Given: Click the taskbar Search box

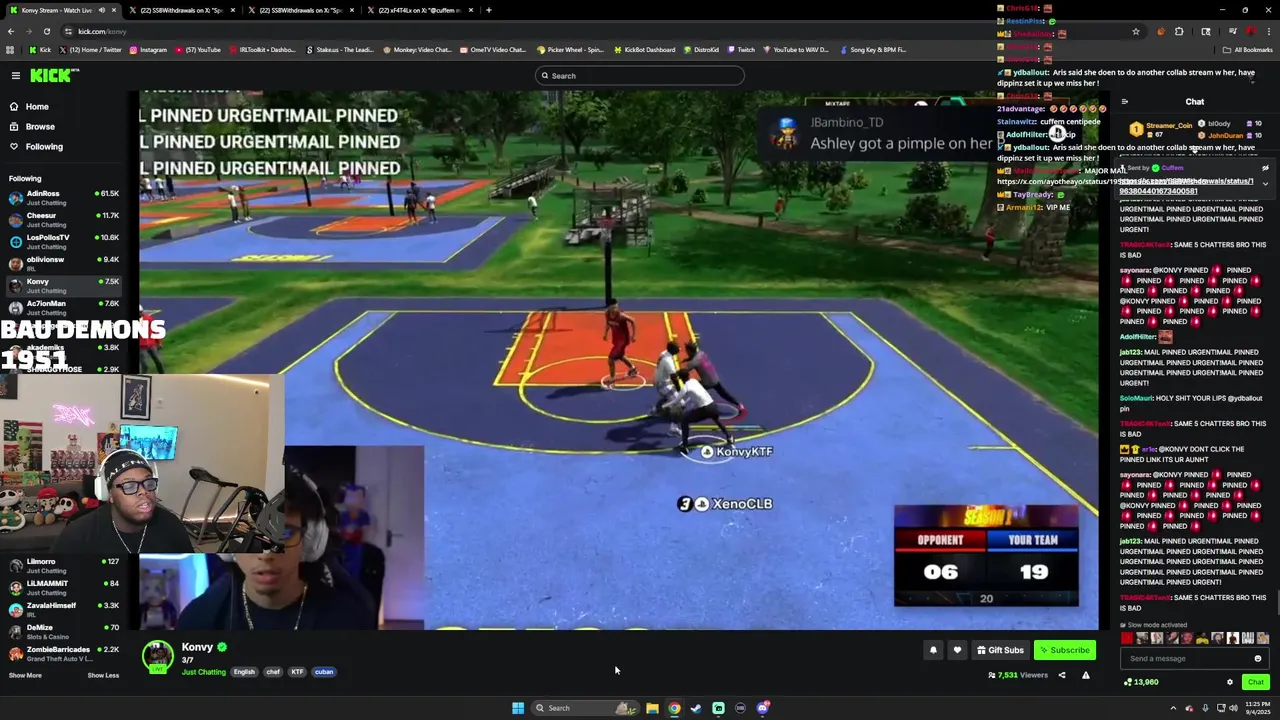Looking at the screenshot, I should point(585,708).
